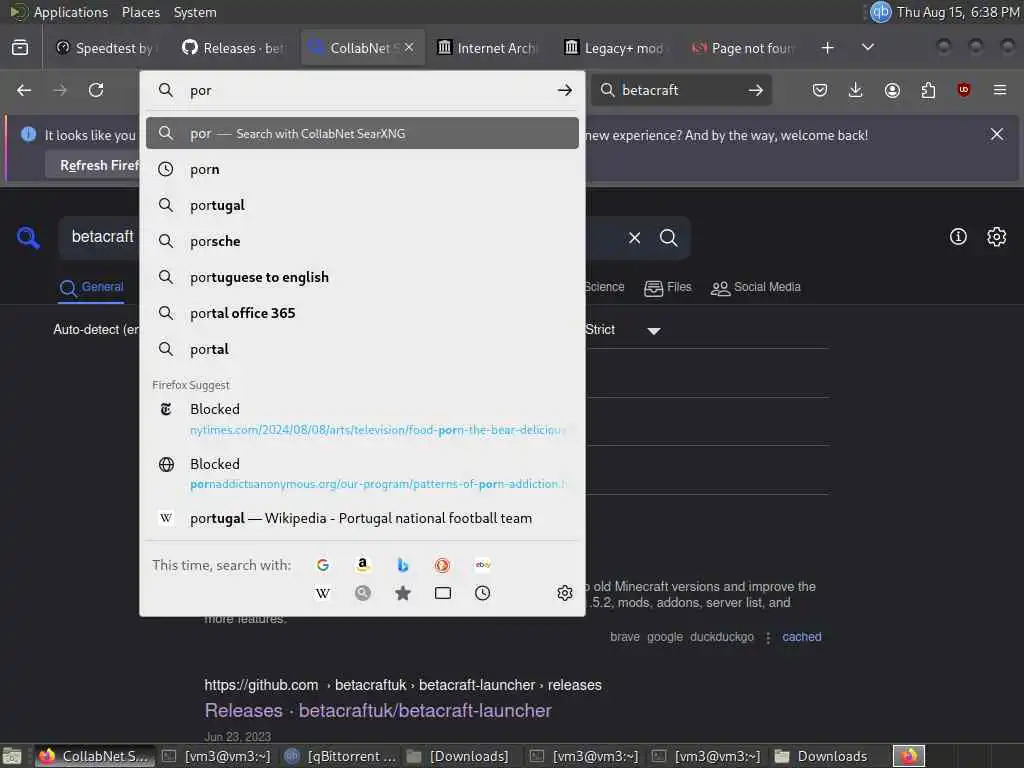Switch to the Legacy+ mod tab

[x=615, y=48]
